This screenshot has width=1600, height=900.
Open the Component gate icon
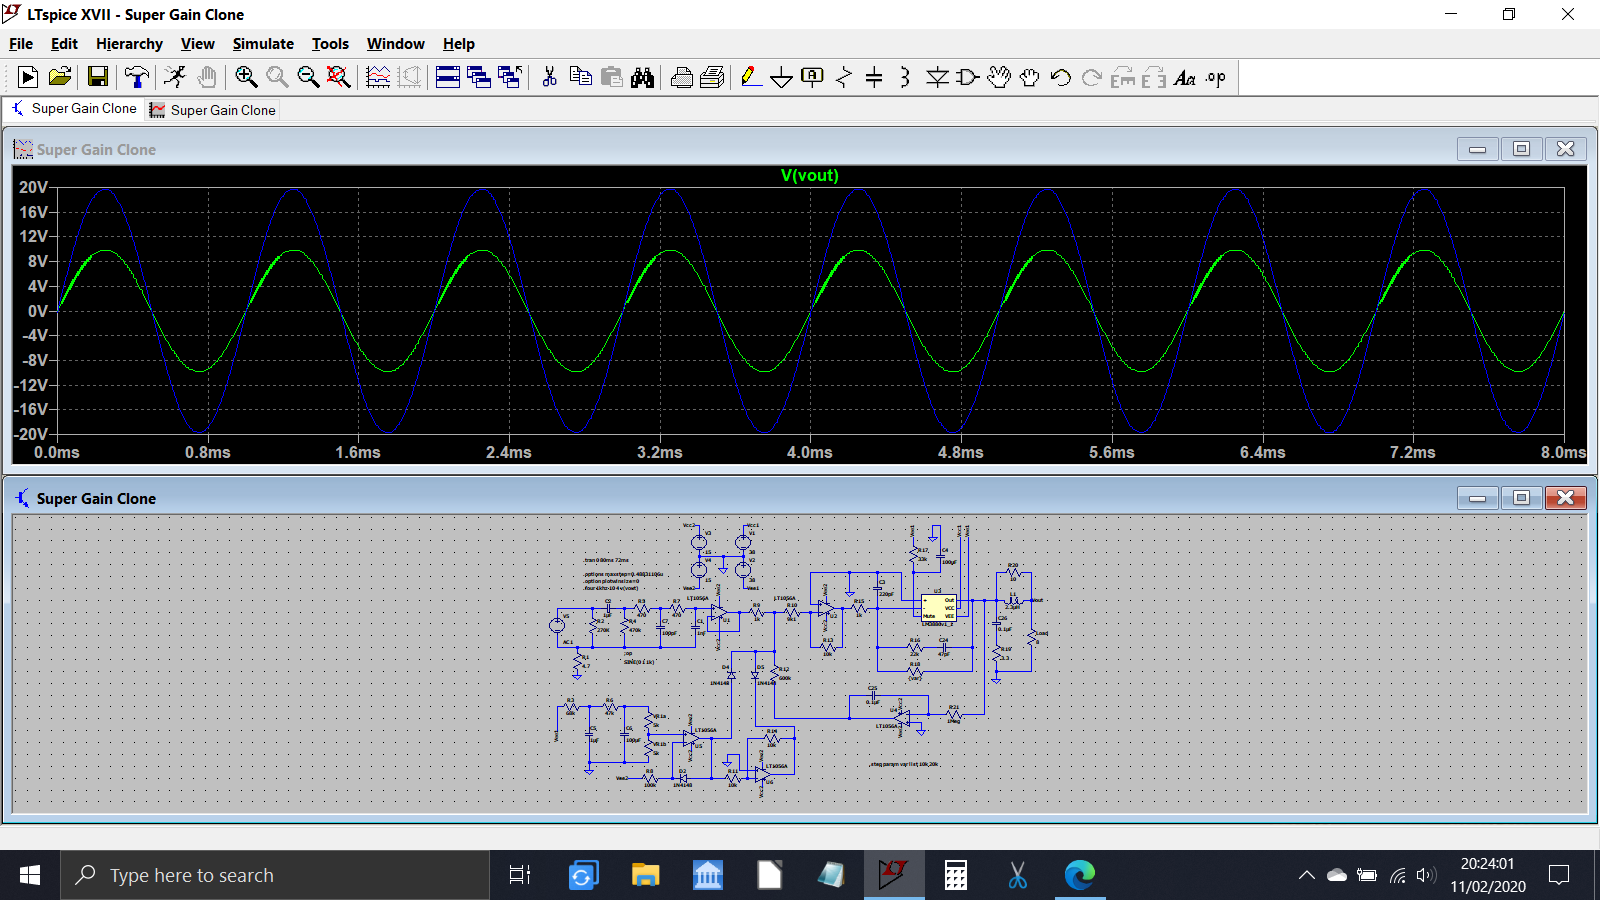967,77
